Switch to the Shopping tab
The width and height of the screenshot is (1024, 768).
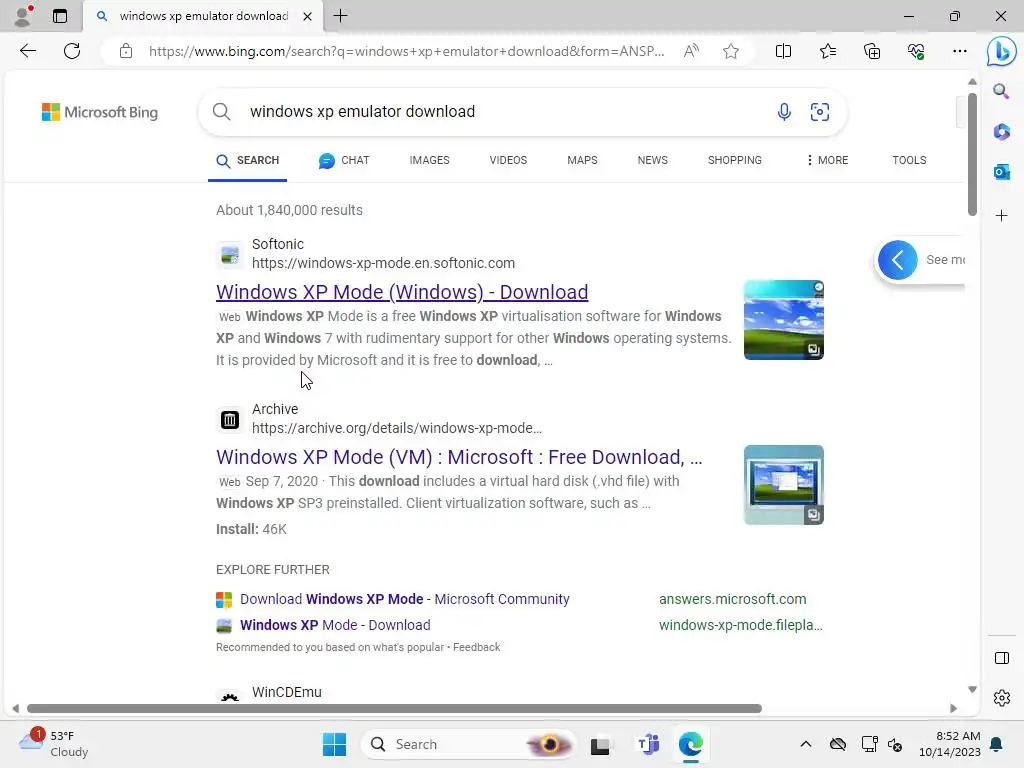[735, 161]
